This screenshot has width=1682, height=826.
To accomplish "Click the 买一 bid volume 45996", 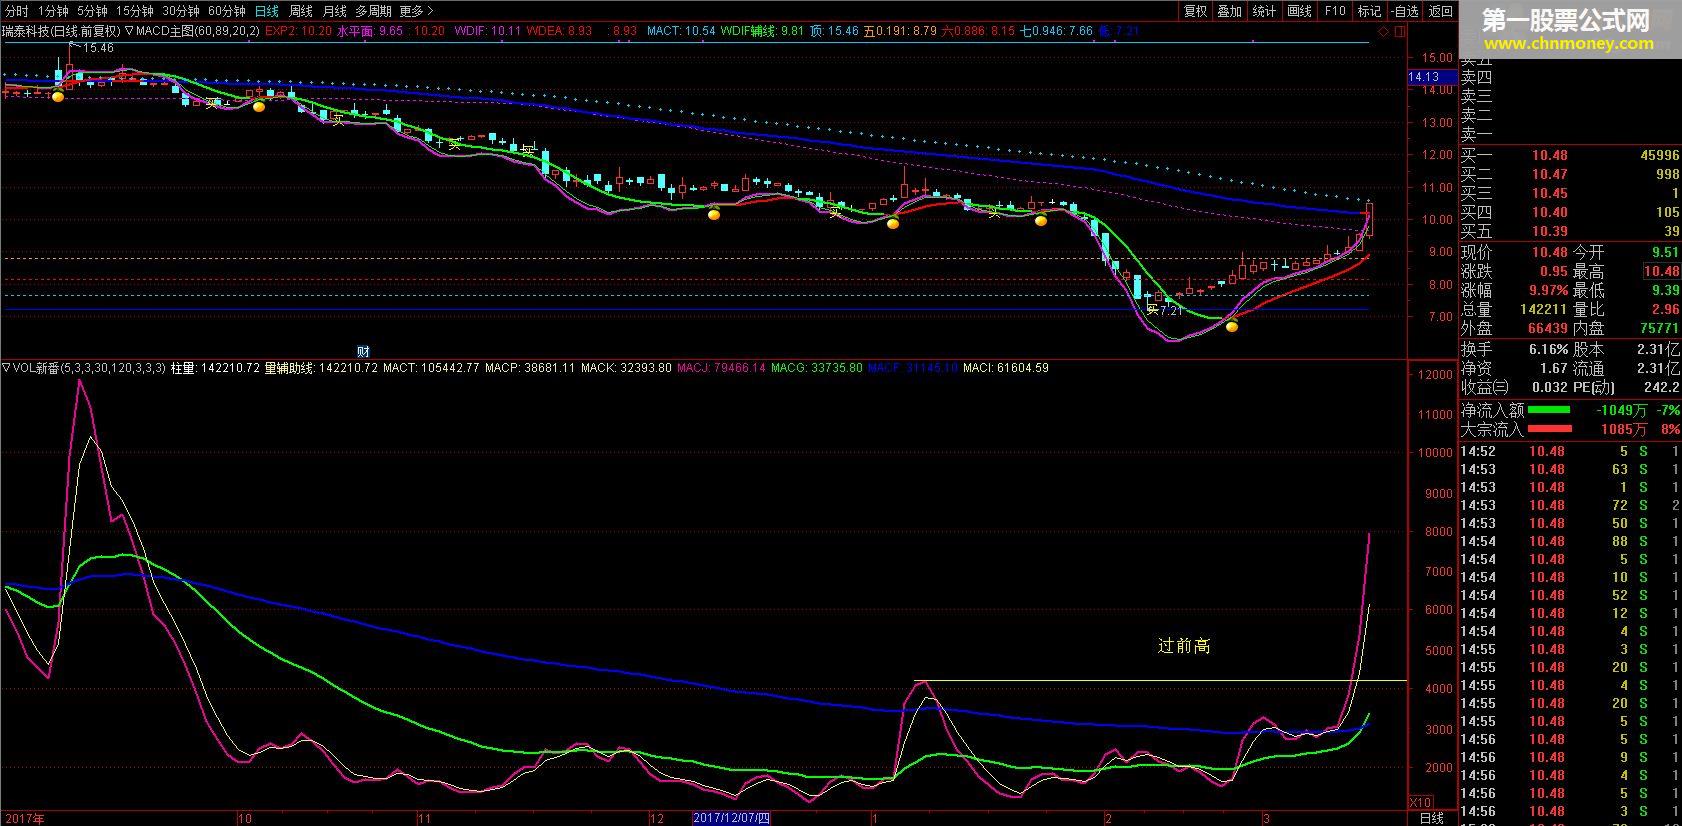I will click(1660, 155).
